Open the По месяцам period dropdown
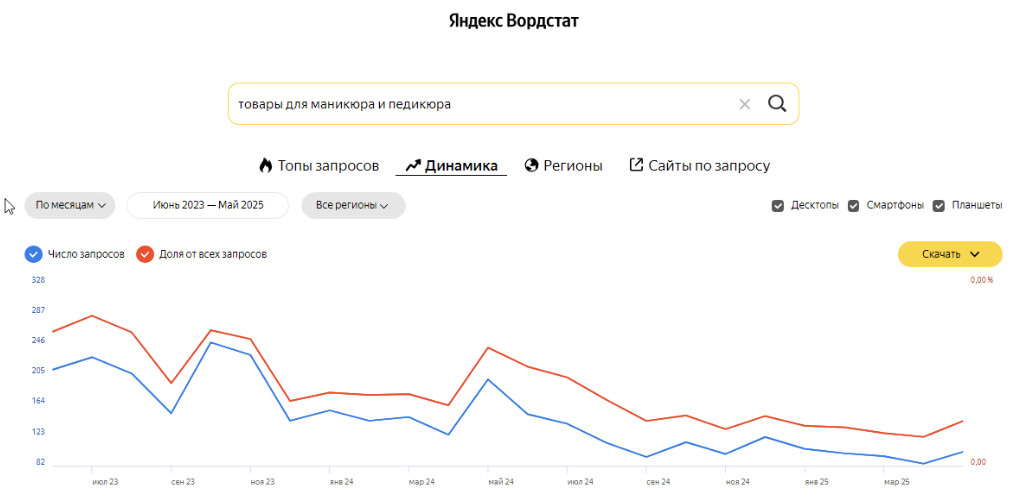1015x500 pixels. (70, 205)
